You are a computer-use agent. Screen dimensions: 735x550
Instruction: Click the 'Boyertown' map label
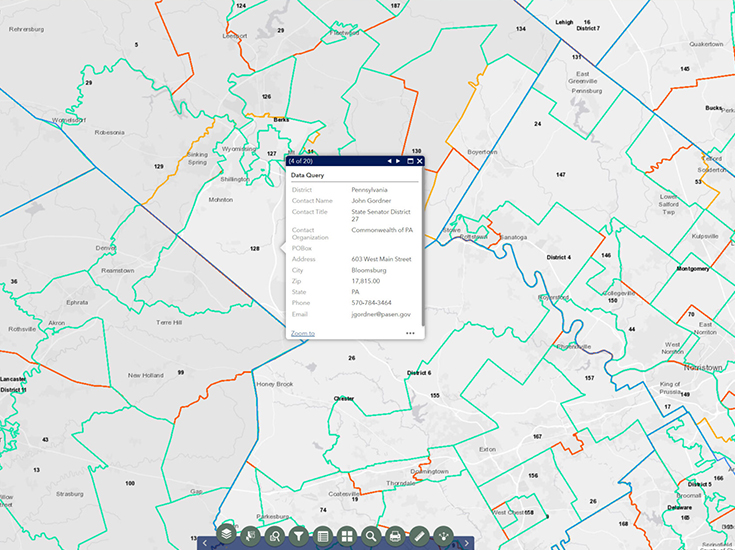coord(482,152)
